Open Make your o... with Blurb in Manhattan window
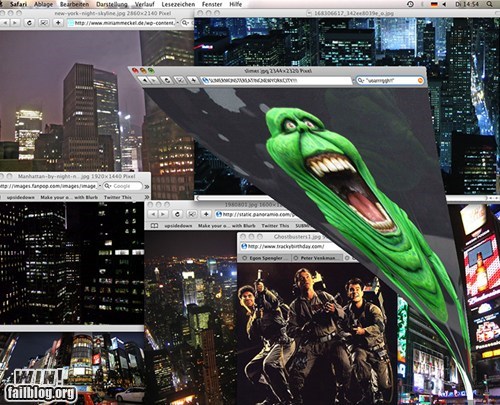Image resolution: width=500 pixels, height=405 pixels. tap(69, 197)
